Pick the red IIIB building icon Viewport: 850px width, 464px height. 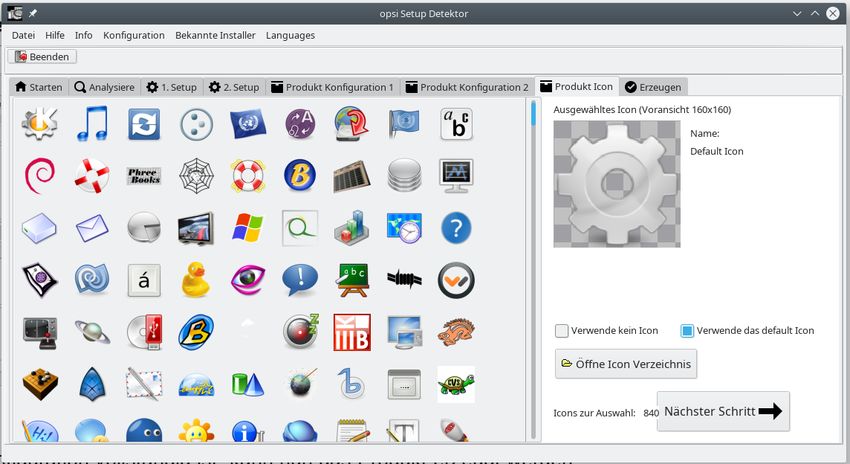pyautogui.click(x=352, y=332)
